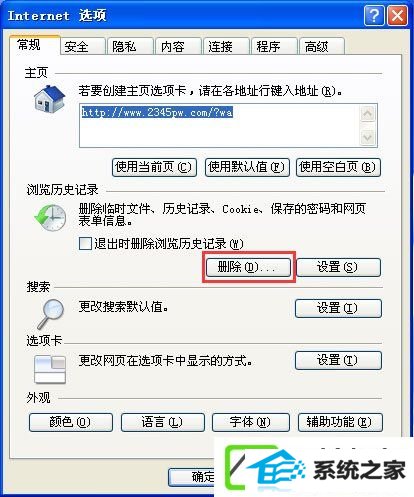The image size is (414, 497).
Task: Click 使用空白页 button
Action: pos(338,167)
